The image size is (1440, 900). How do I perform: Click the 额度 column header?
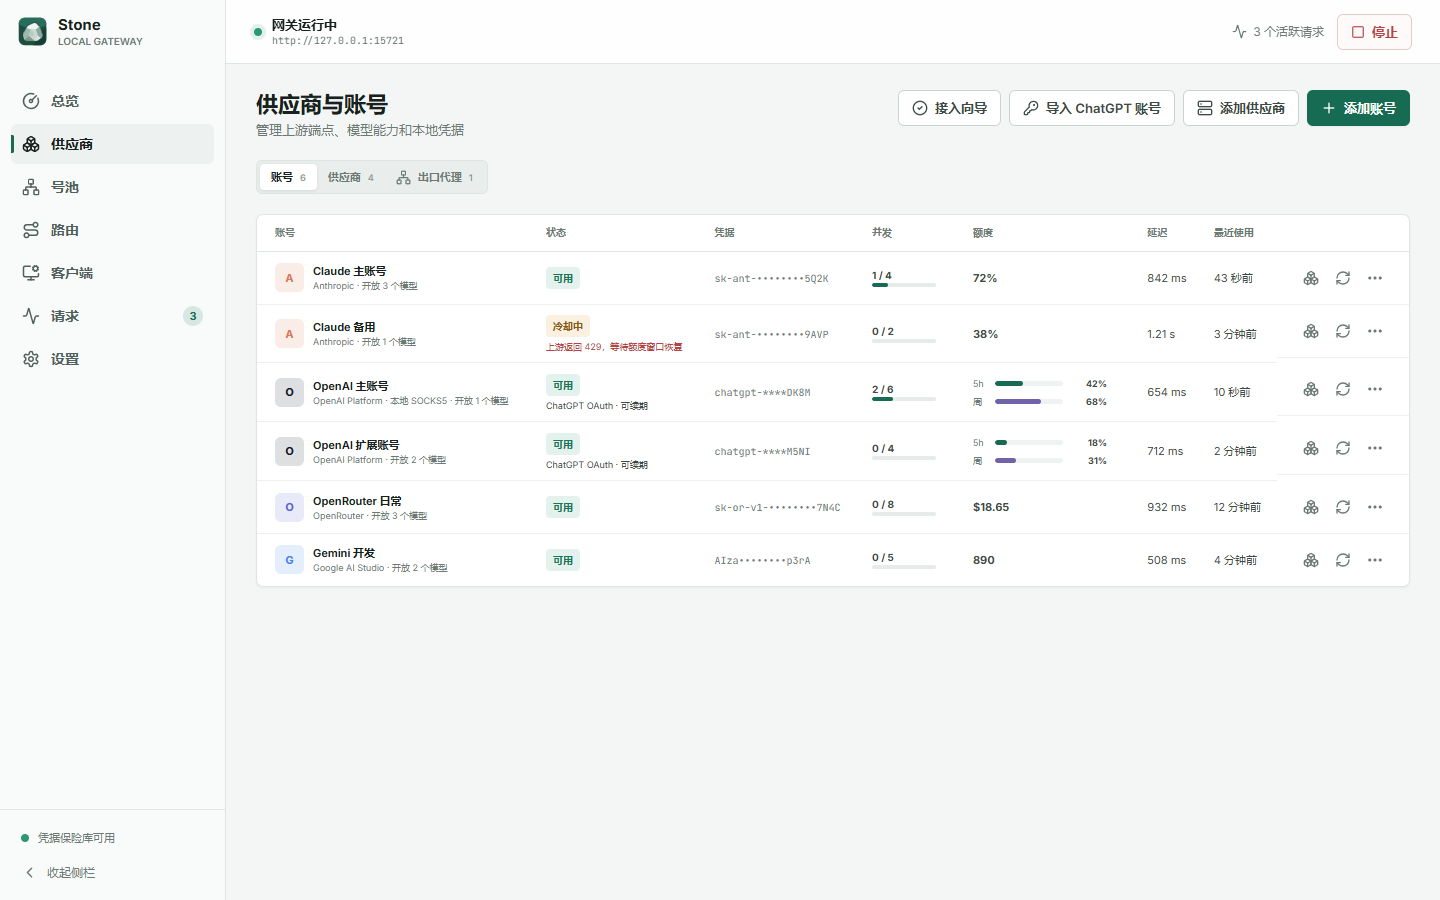click(983, 233)
